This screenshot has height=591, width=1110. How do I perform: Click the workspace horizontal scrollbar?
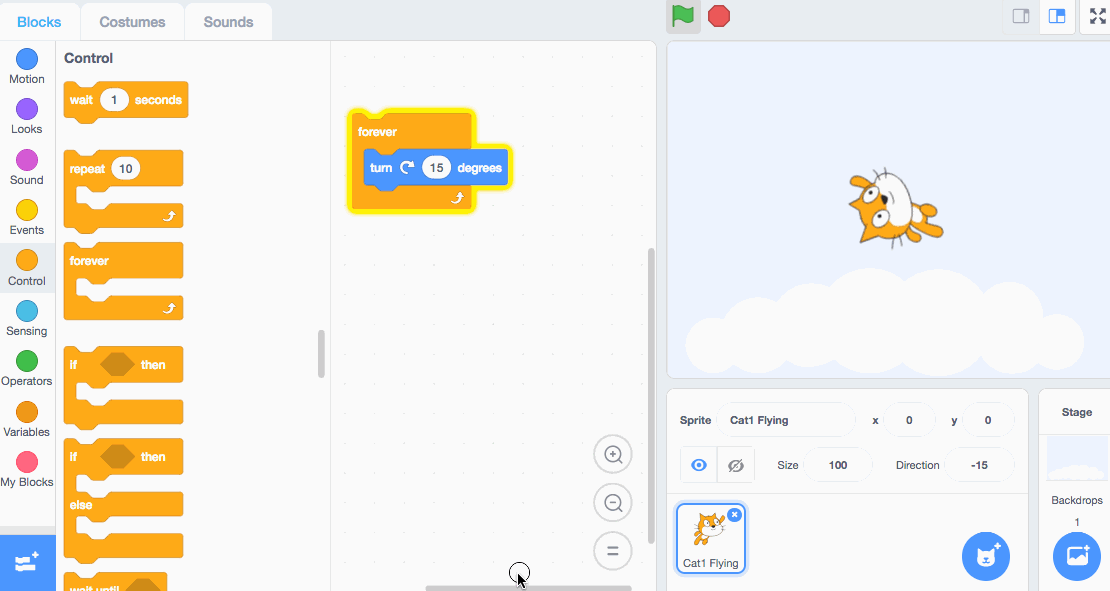click(x=528, y=587)
